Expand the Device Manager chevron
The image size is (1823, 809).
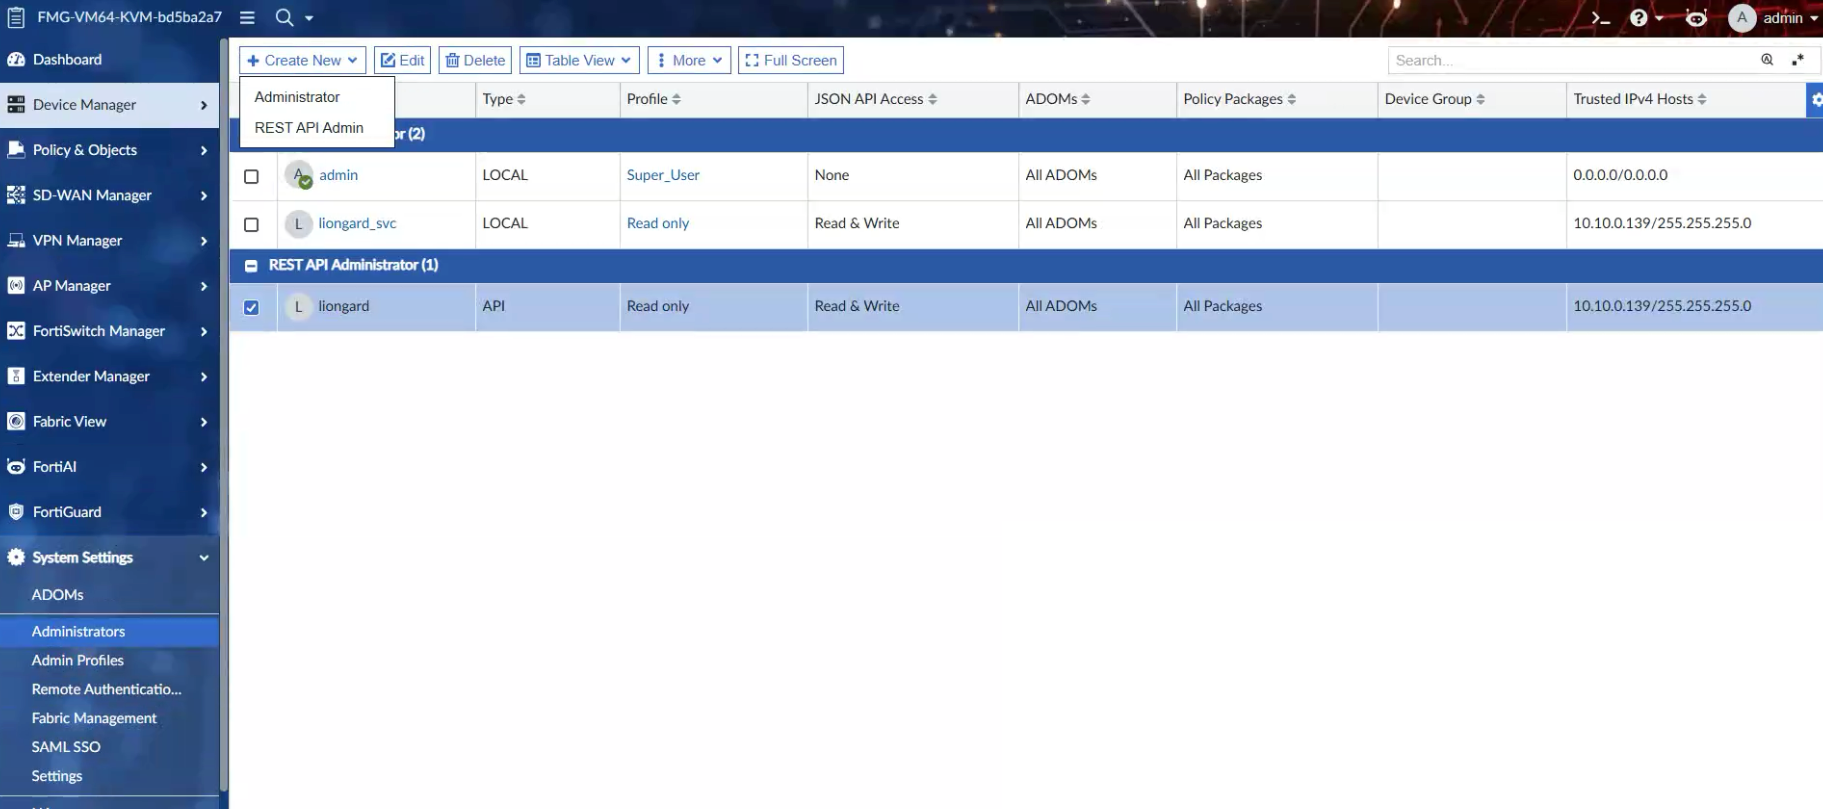click(204, 105)
